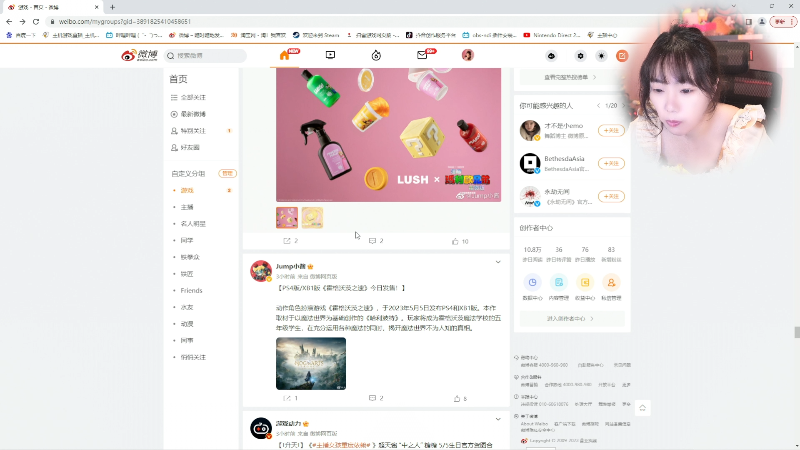Click into the Weibo search box
This screenshot has width=800, height=450.
tap(206, 56)
